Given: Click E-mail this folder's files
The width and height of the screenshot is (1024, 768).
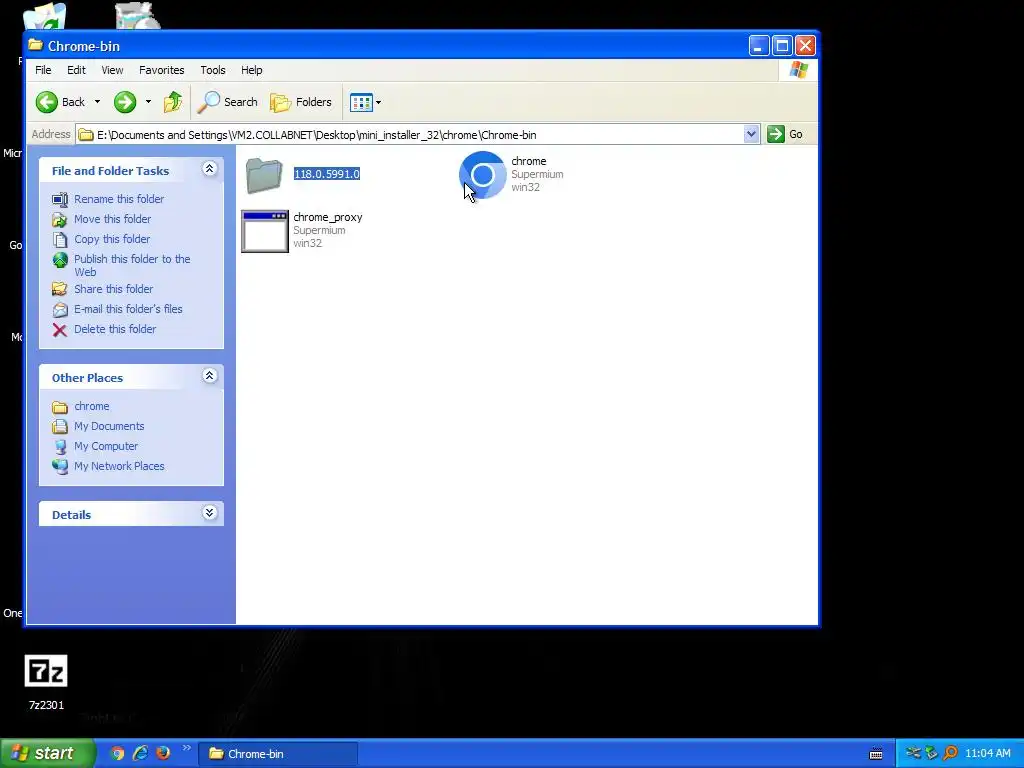Looking at the screenshot, I should pos(128,309).
